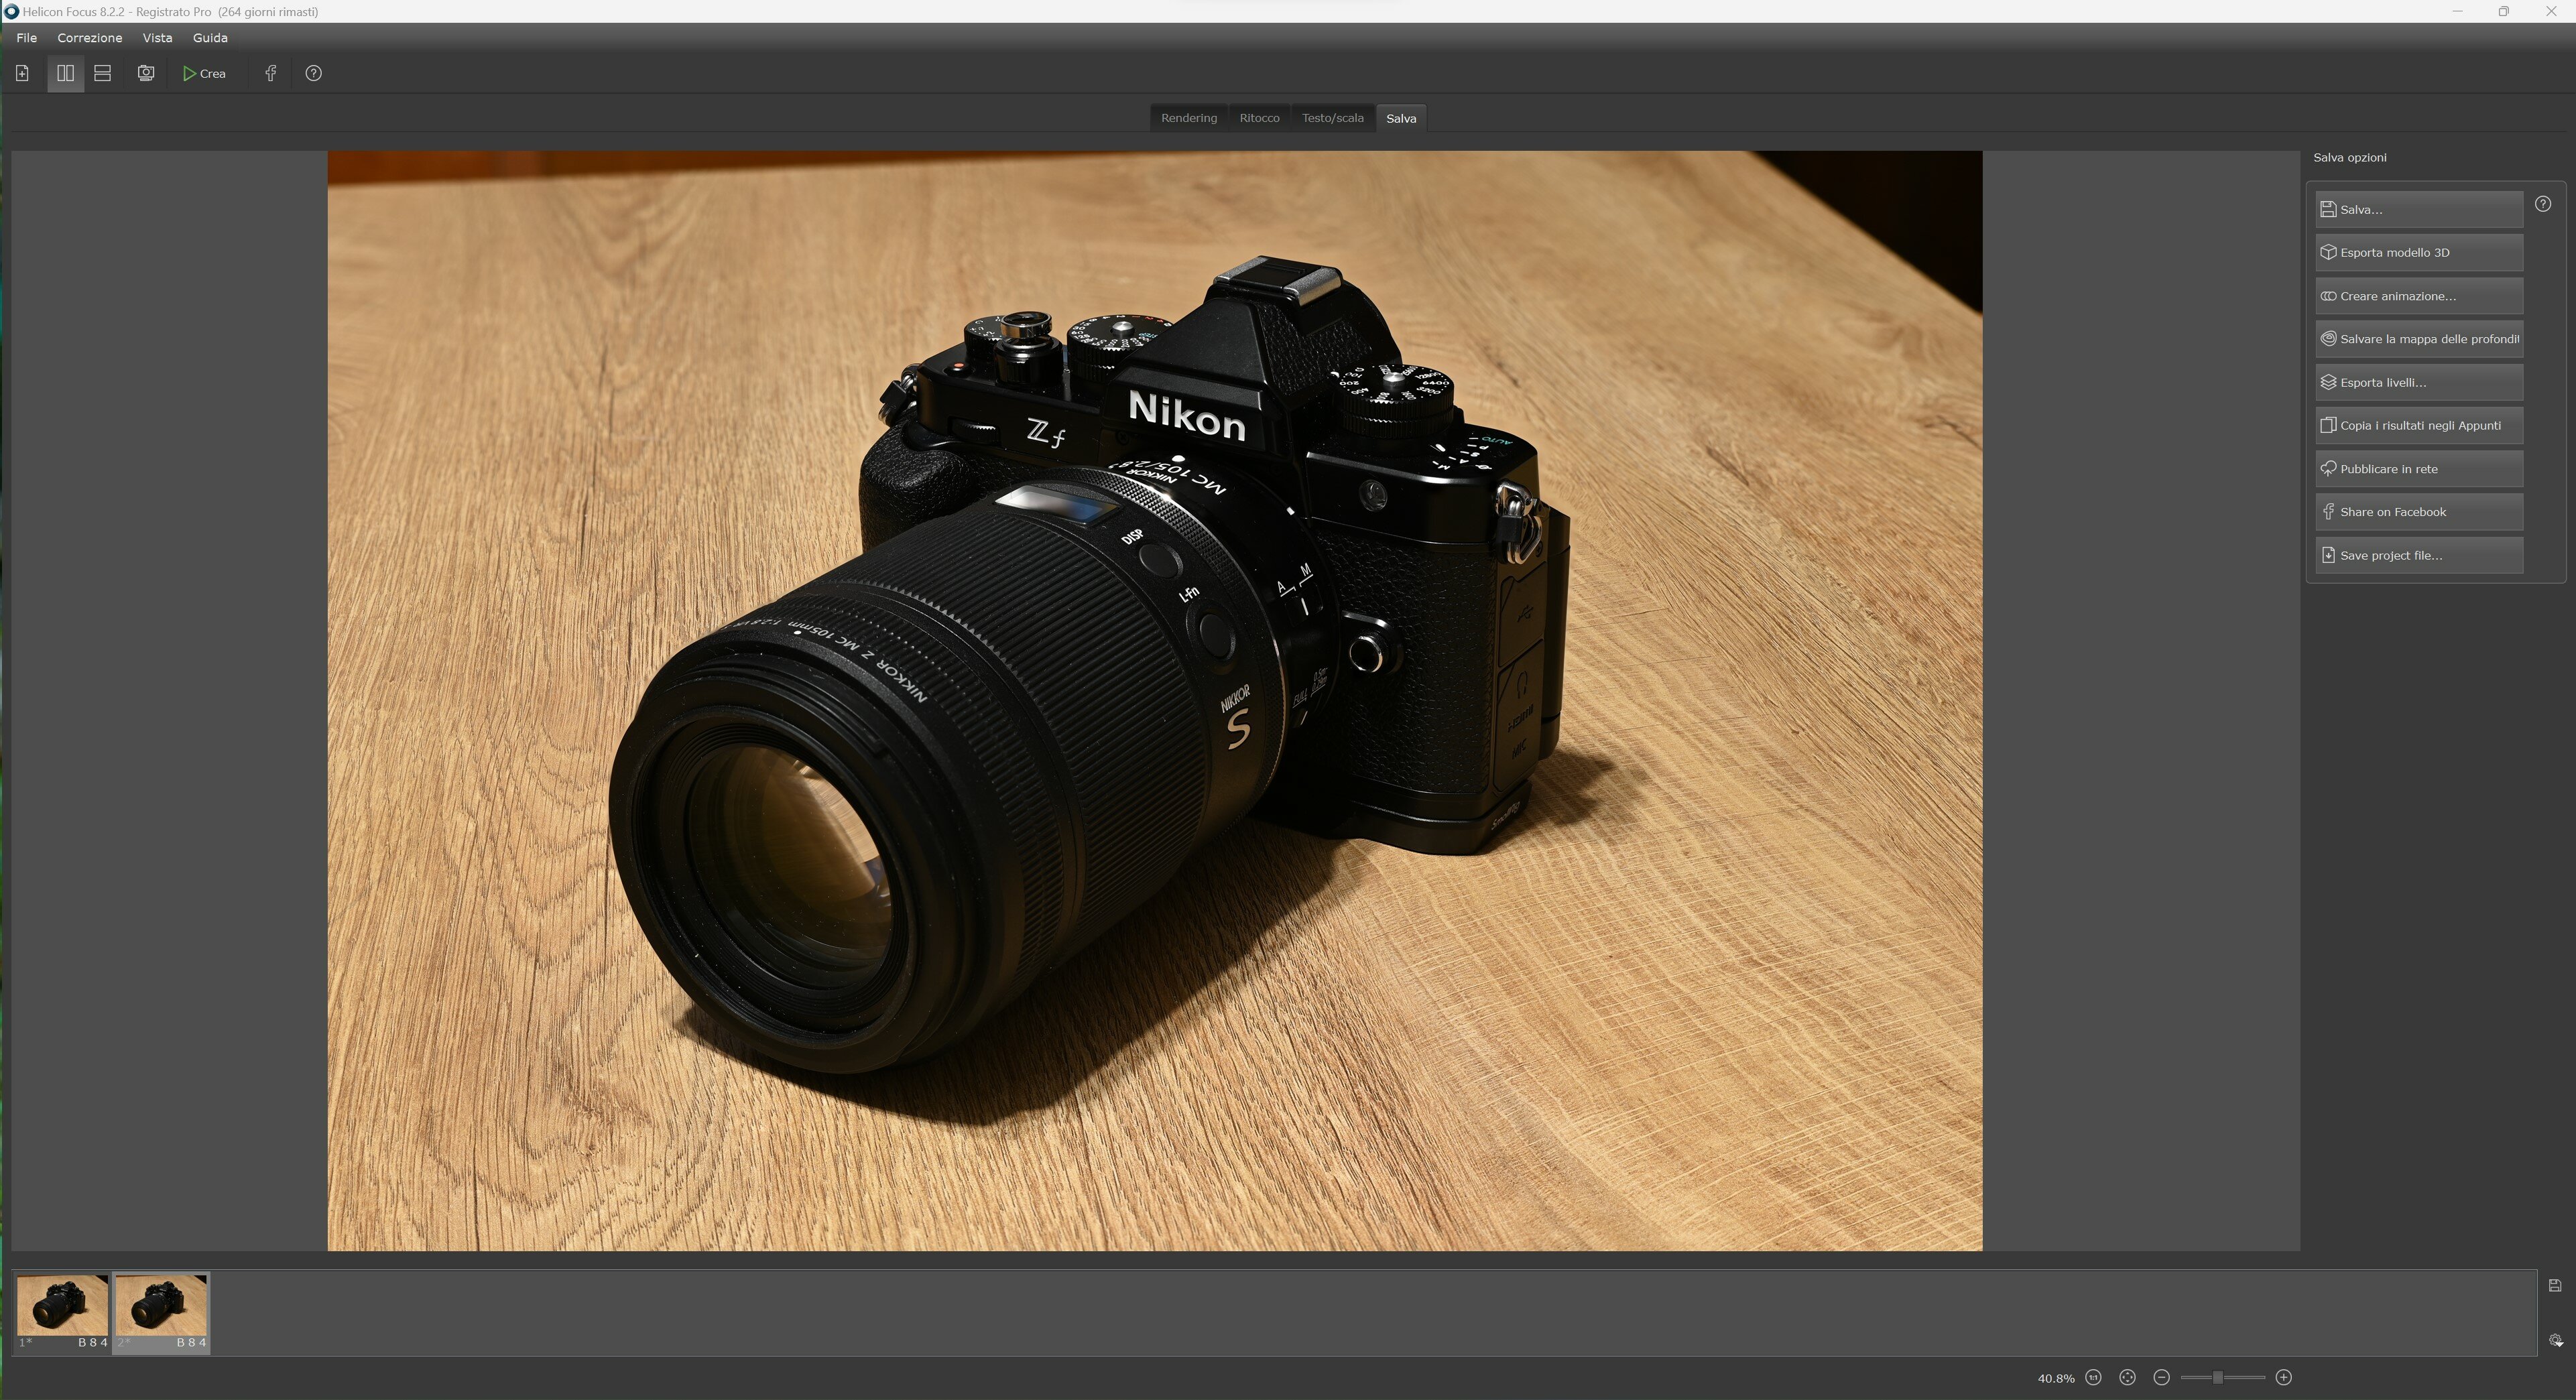Screen dimensions: 2576x1400
Task: Click Pubblicare in rete
Action: click(x=2418, y=469)
